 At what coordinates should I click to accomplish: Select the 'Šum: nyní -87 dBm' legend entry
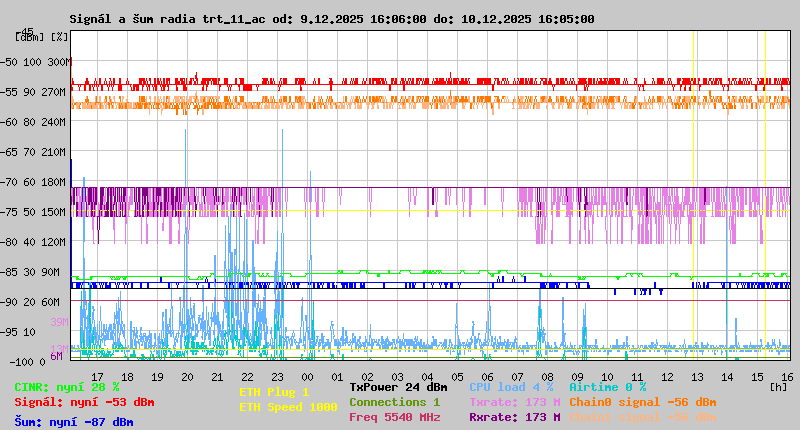[x=74, y=422]
